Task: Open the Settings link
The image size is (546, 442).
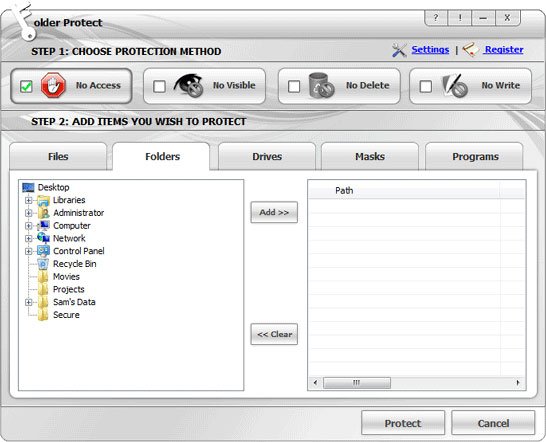Action: pyautogui.click(x=430, y=50)
